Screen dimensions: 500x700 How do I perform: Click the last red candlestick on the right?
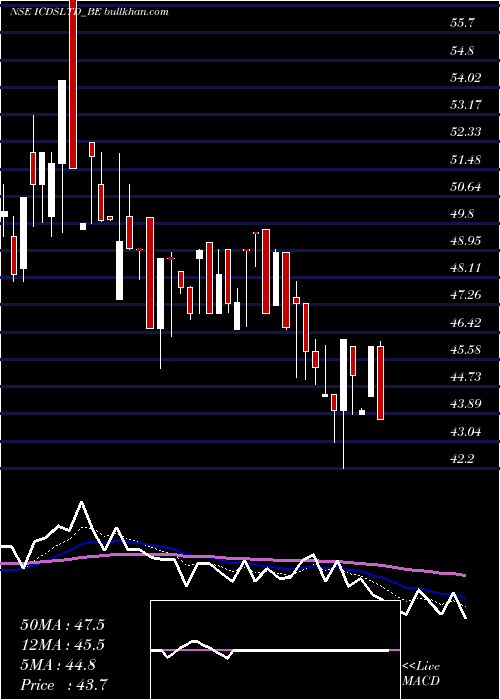pyautogui.click(x=380, y=383)
